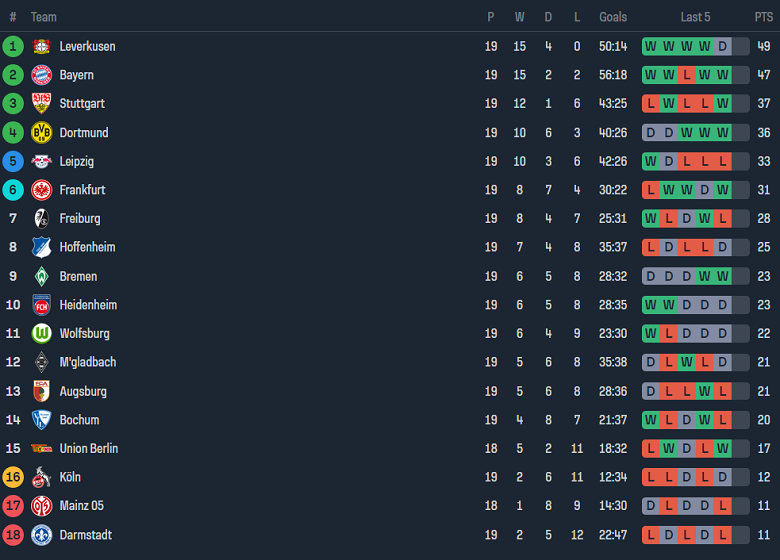
Task: Click the Leipzig team logo
Action: coord(41,161)
